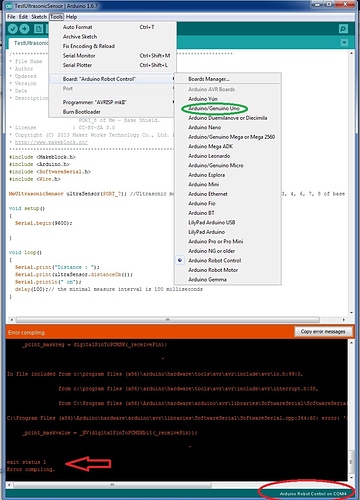Select Arduino/Genuino Micro board
360x500 pixels.
pos(228,165)
